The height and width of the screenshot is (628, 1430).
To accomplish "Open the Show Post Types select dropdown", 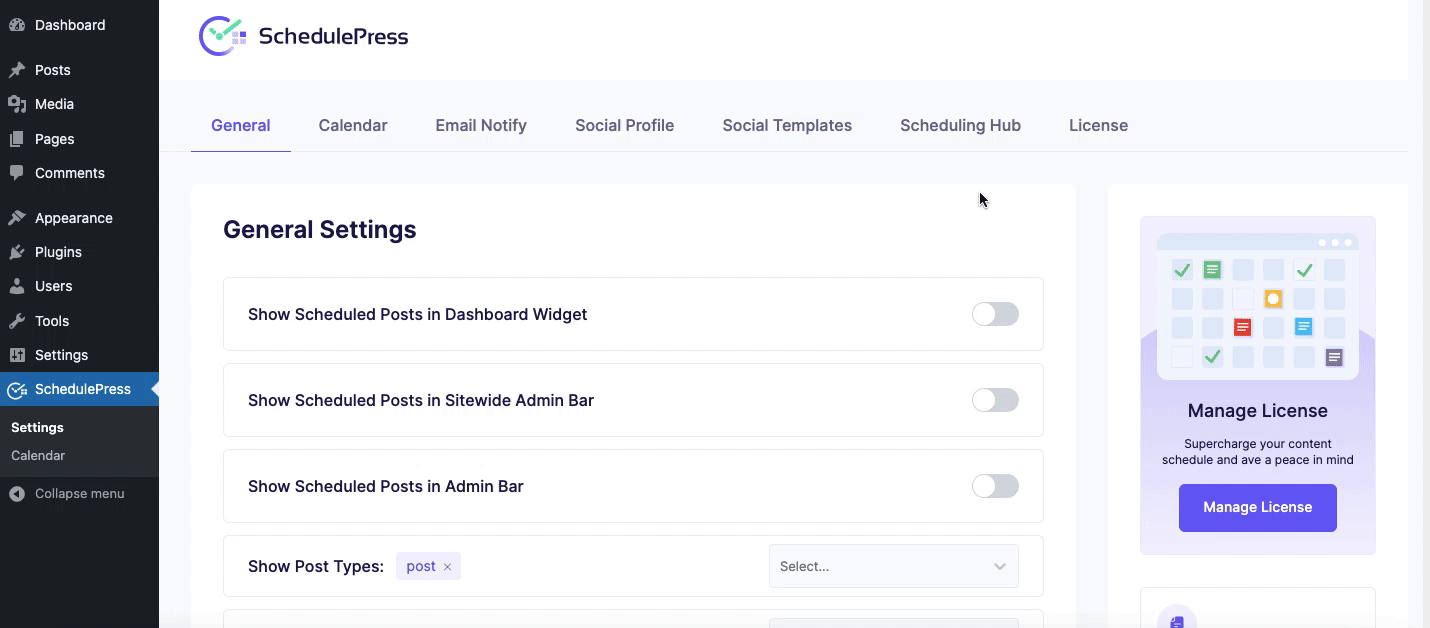I will 893,566.
